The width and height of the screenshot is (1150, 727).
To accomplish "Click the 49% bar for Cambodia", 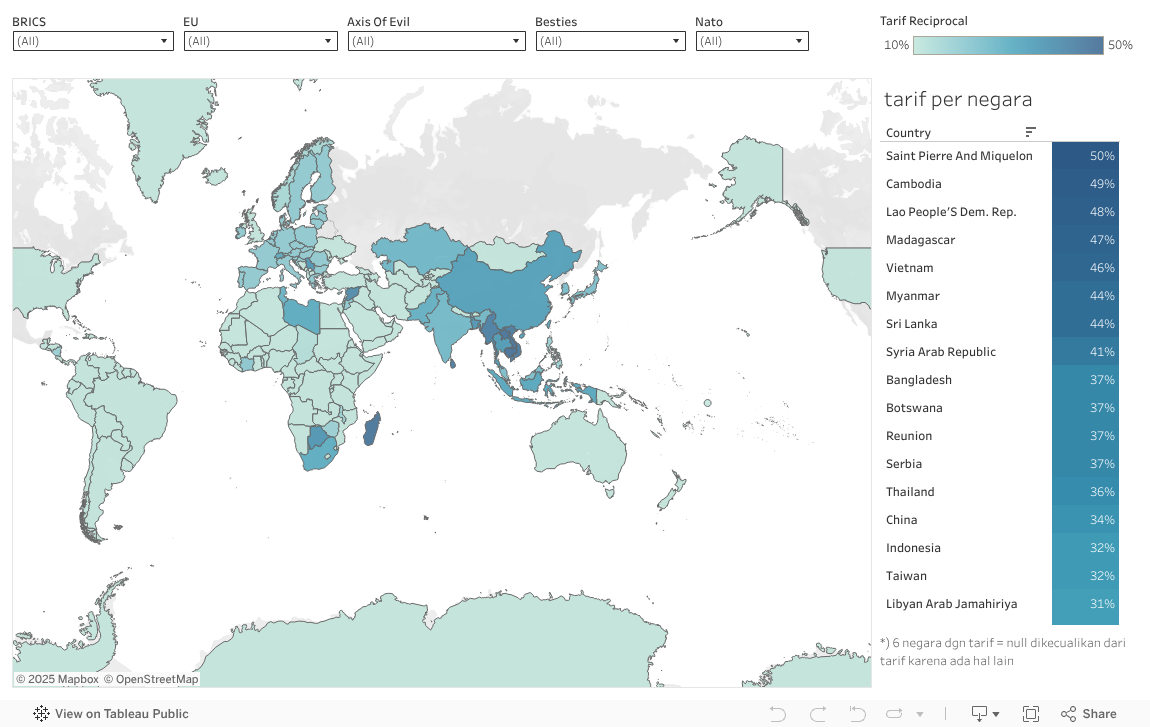I will 1085,183.
